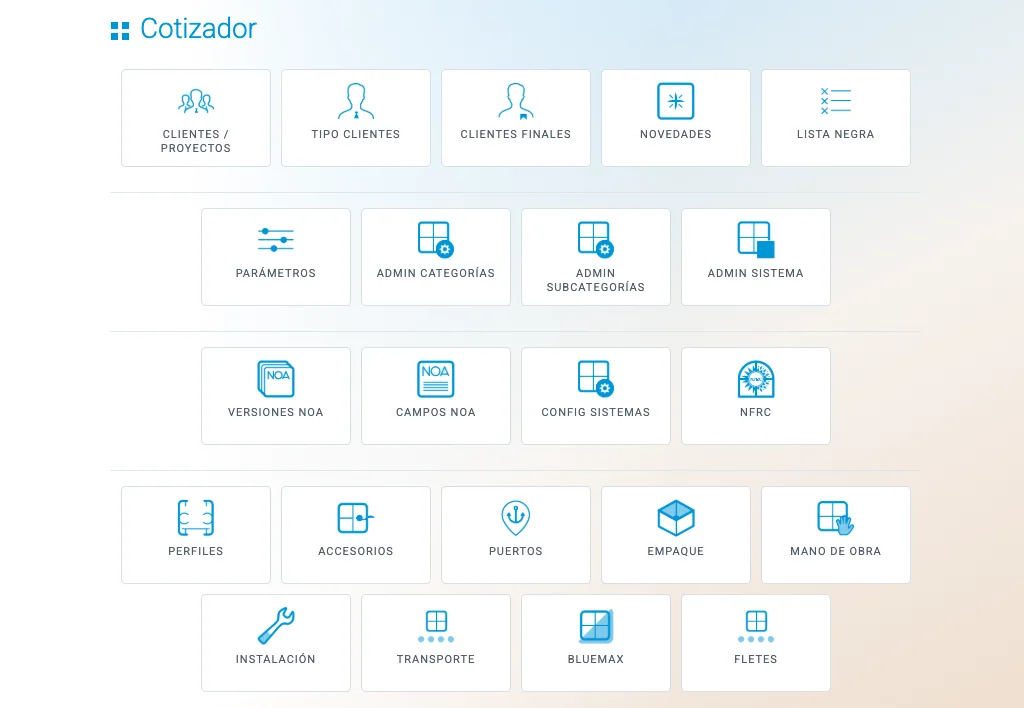Click the Mano de Obra hand icon
The width and height of the screenshot is (1024, 708).
tap(836, 518)
